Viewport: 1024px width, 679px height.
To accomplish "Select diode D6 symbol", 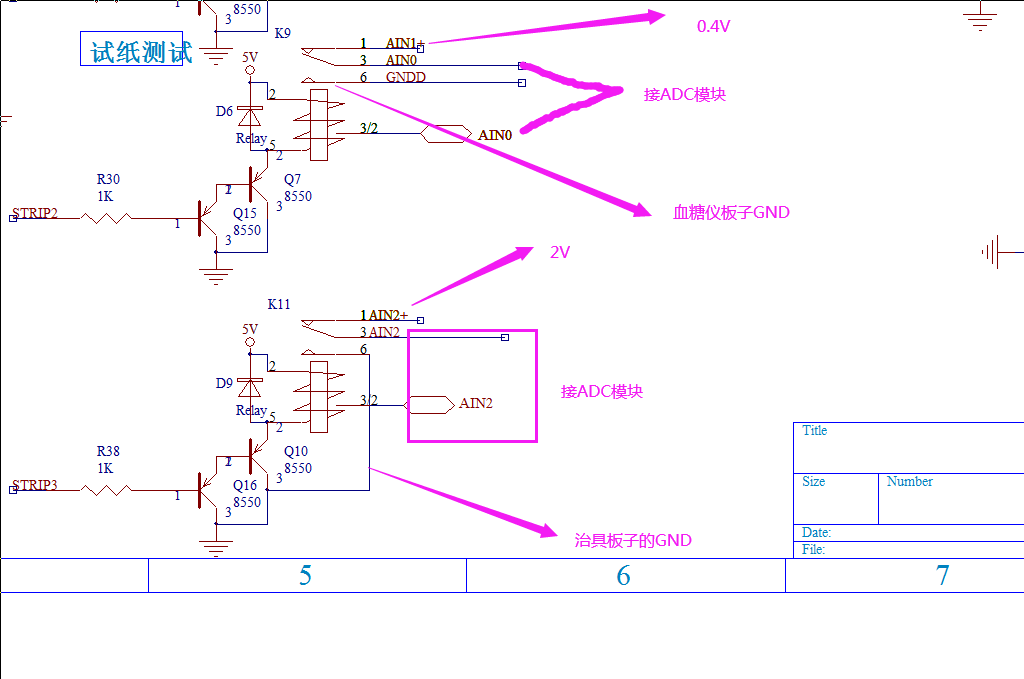I will (x=249, y=116).
